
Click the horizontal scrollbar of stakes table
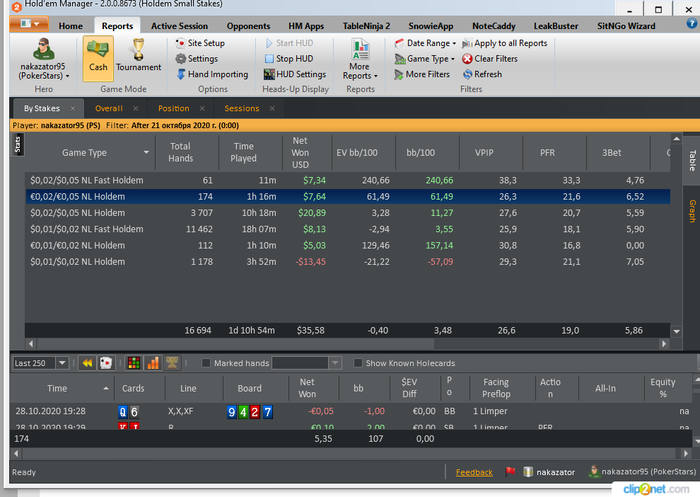347,343
